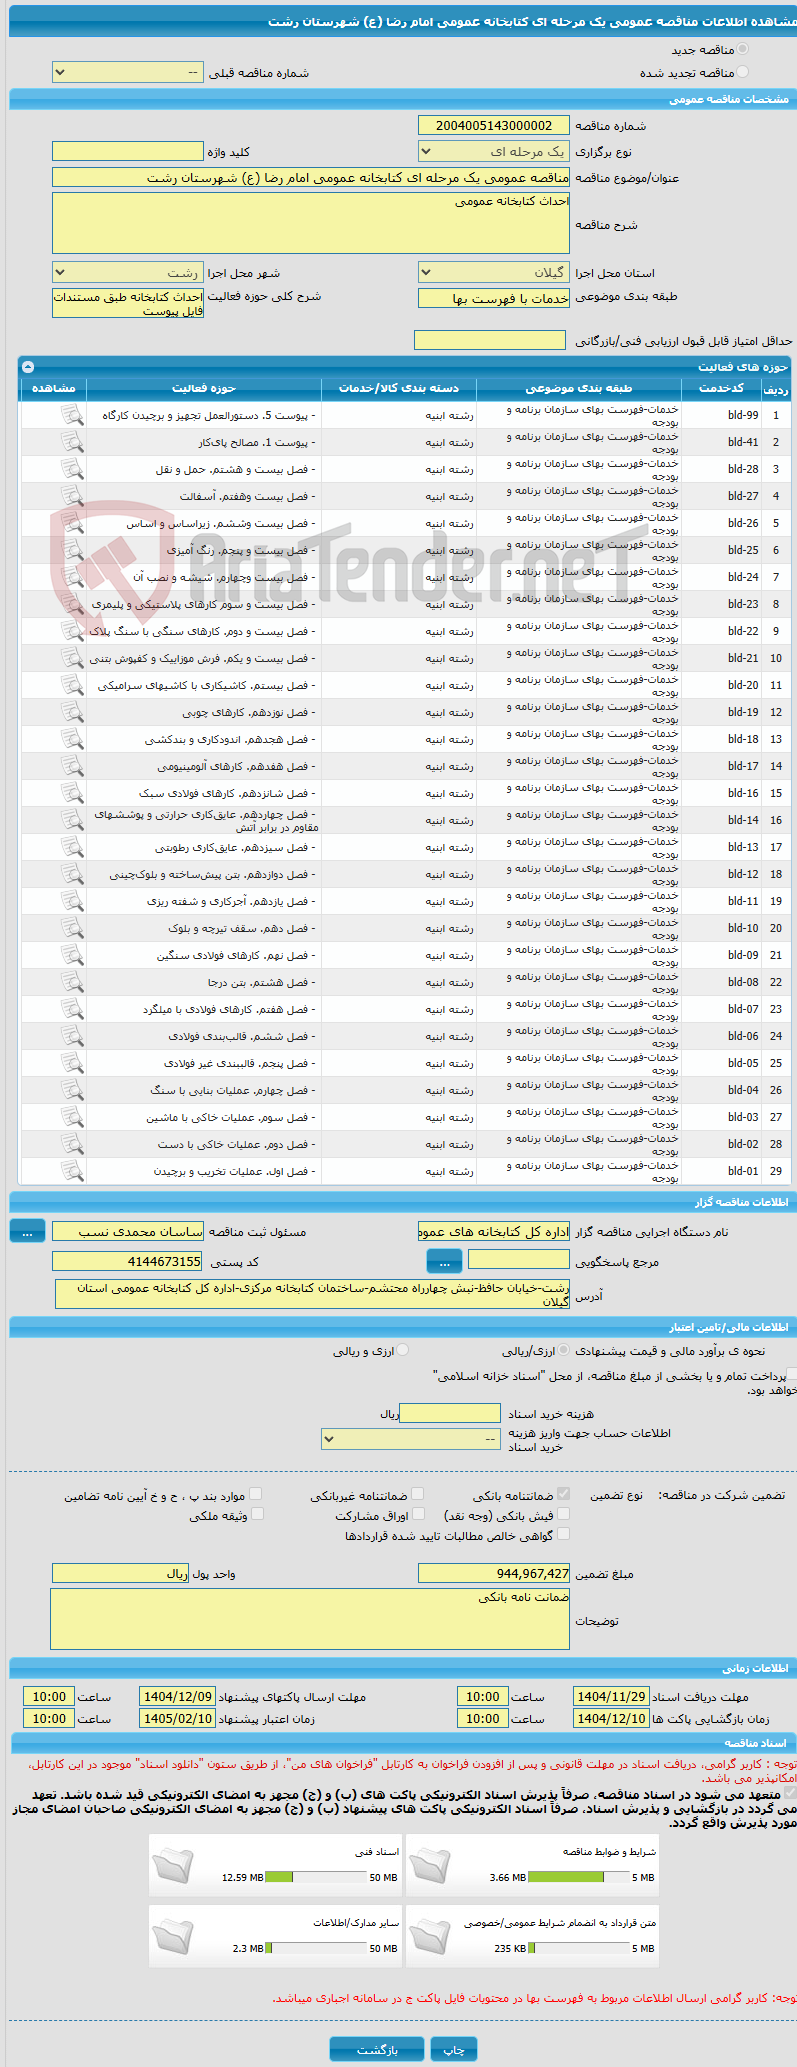Sort by the دسته بندی کالا/خدمات column header

[399, 388]
